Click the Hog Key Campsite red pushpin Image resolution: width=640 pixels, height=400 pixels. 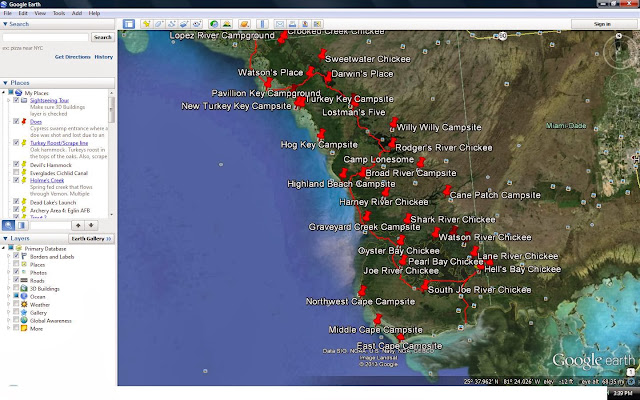[x=322, y=134]
